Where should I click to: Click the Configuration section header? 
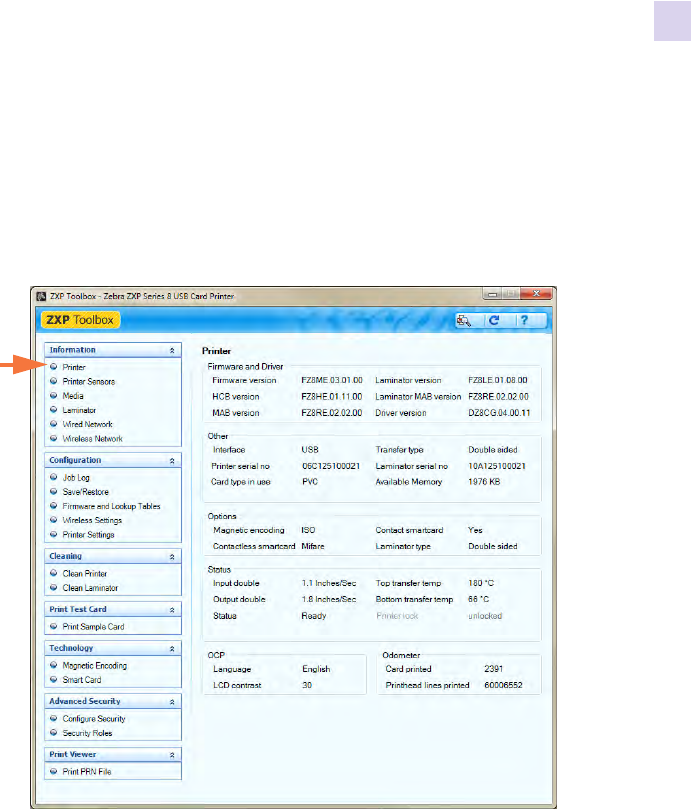pyautogui.click(x=112, y=460)
